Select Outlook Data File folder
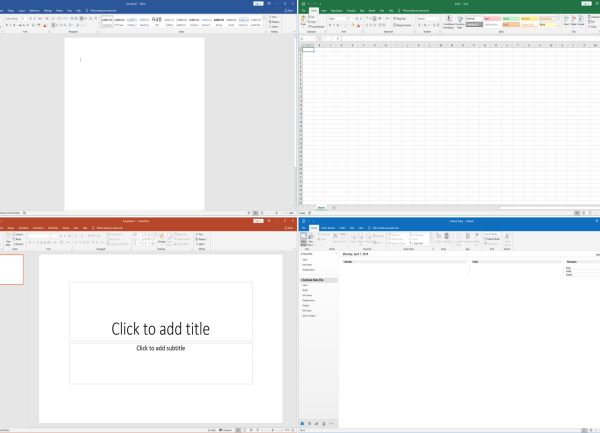Image resolution: width=600 pixels, height=433 pixels. click(x=319, y=280)
